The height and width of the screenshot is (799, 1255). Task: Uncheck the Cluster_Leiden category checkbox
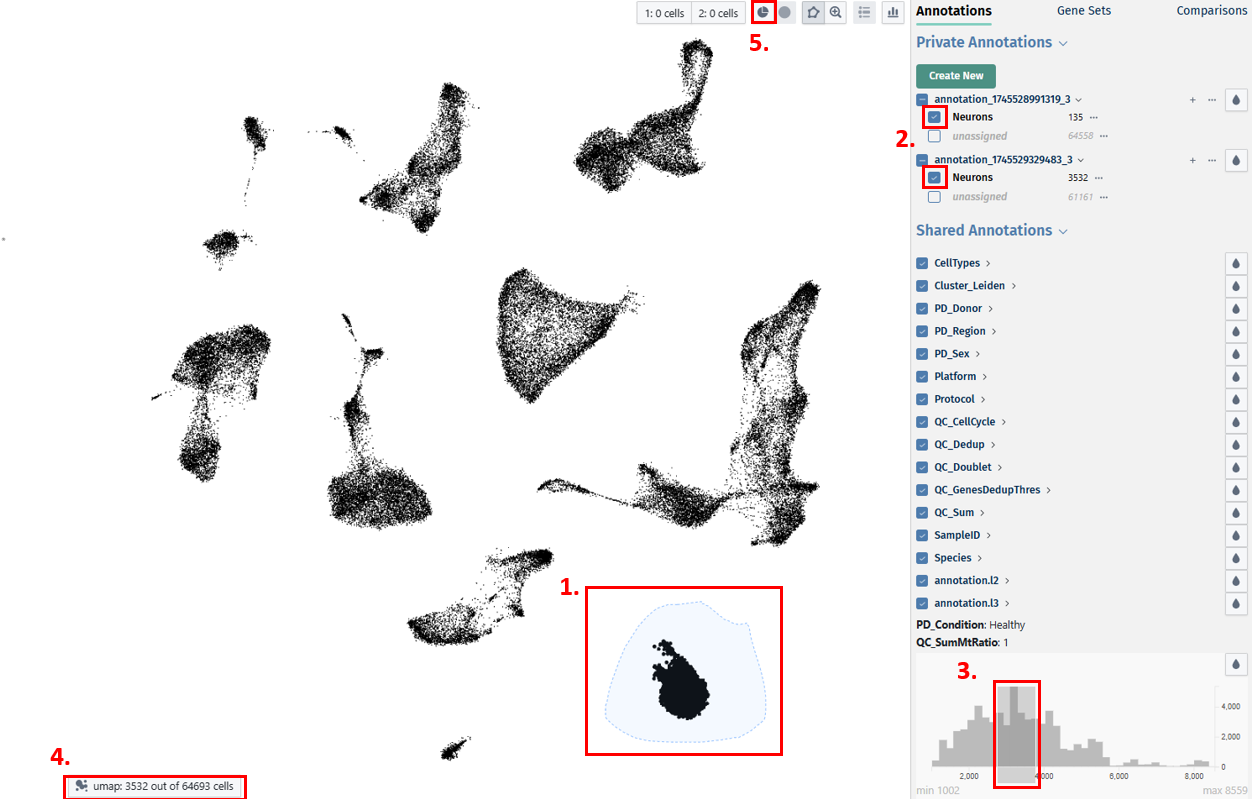pyautogui.click(x=923, y=286)
